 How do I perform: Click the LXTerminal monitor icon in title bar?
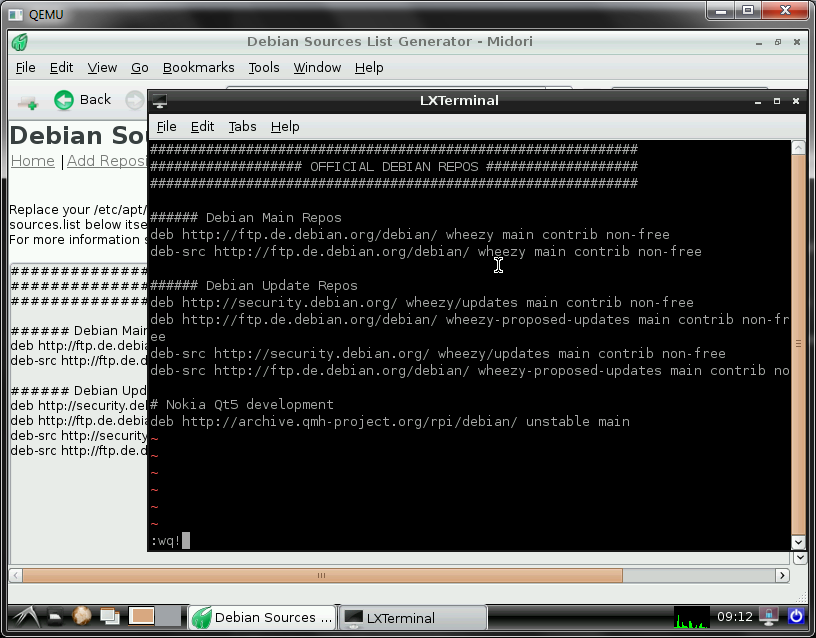159,101
